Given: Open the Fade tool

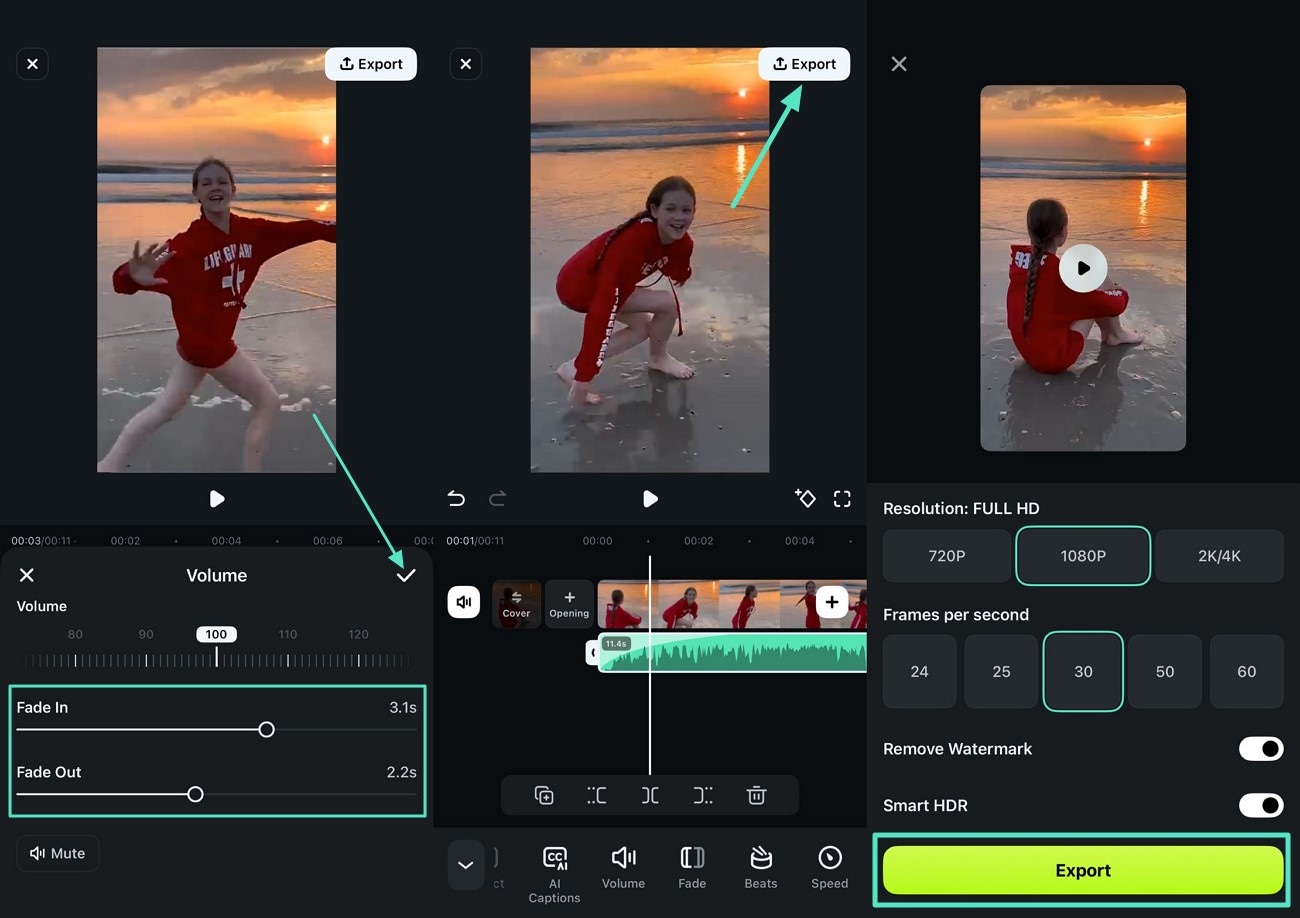Looking at the screenshot, I should (x=692, y=867).
